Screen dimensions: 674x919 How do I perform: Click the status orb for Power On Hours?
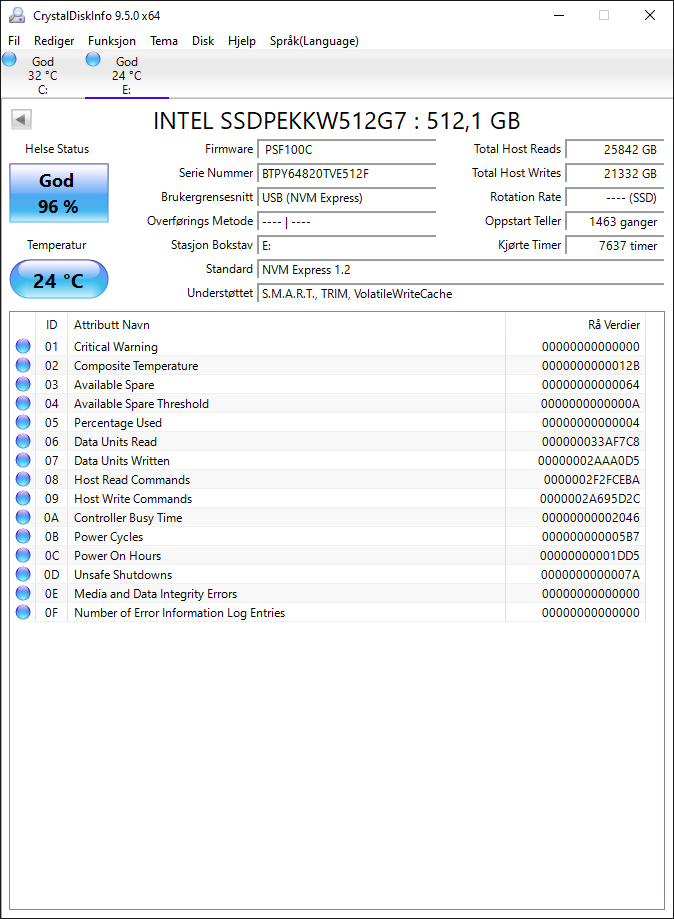tap(23, 555)
